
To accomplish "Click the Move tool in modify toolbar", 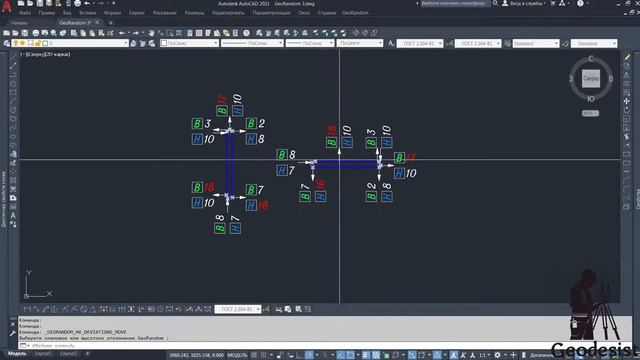I will [627, 101].
